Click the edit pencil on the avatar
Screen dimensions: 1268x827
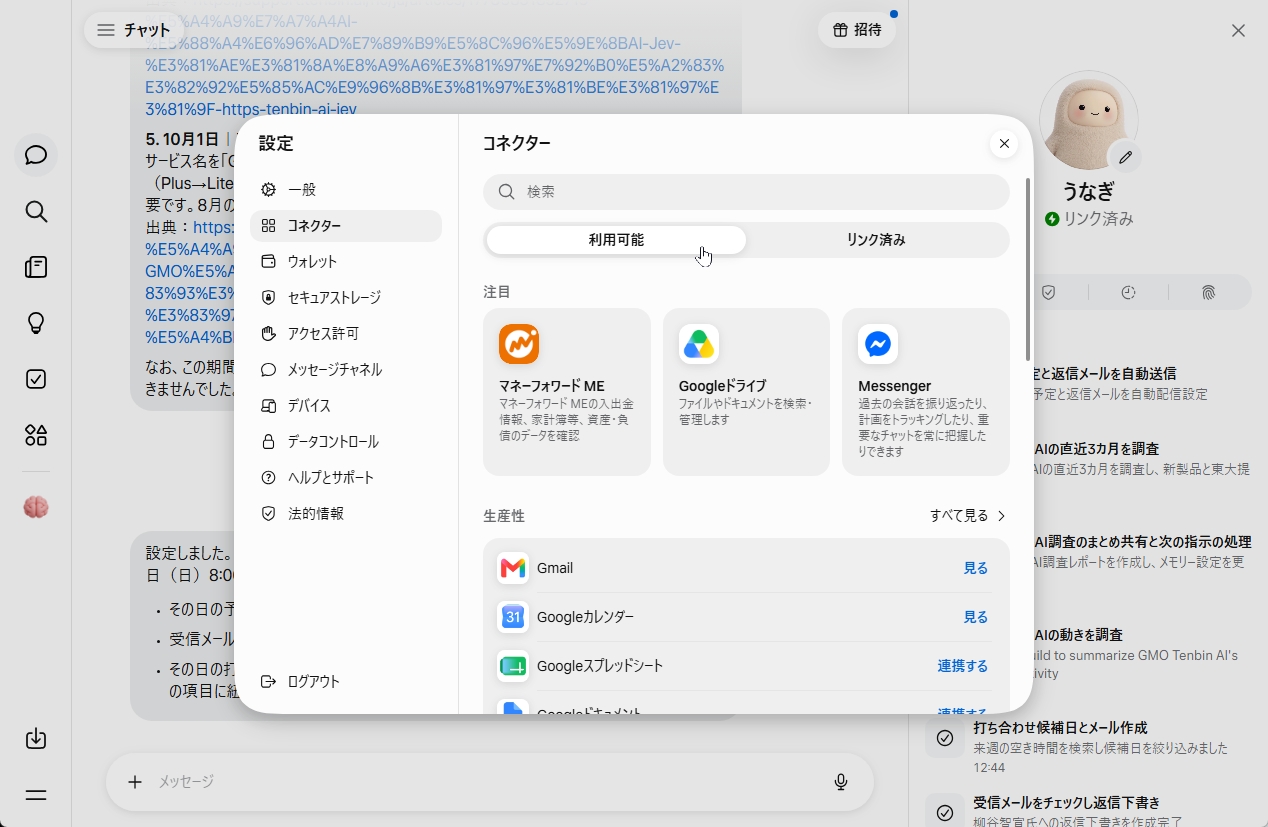pos(1125,157)
